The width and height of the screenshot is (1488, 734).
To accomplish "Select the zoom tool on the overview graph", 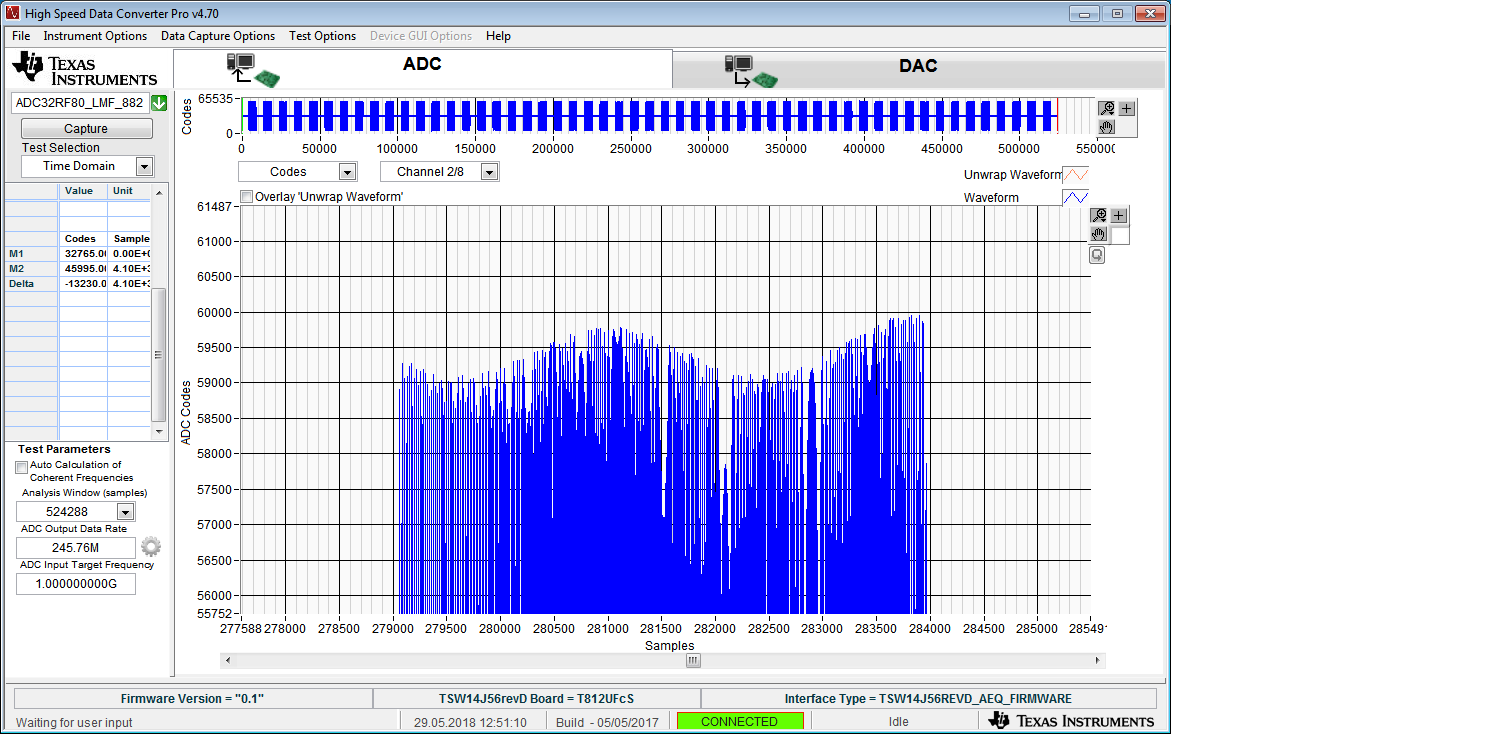I will tap(1107, 108).
